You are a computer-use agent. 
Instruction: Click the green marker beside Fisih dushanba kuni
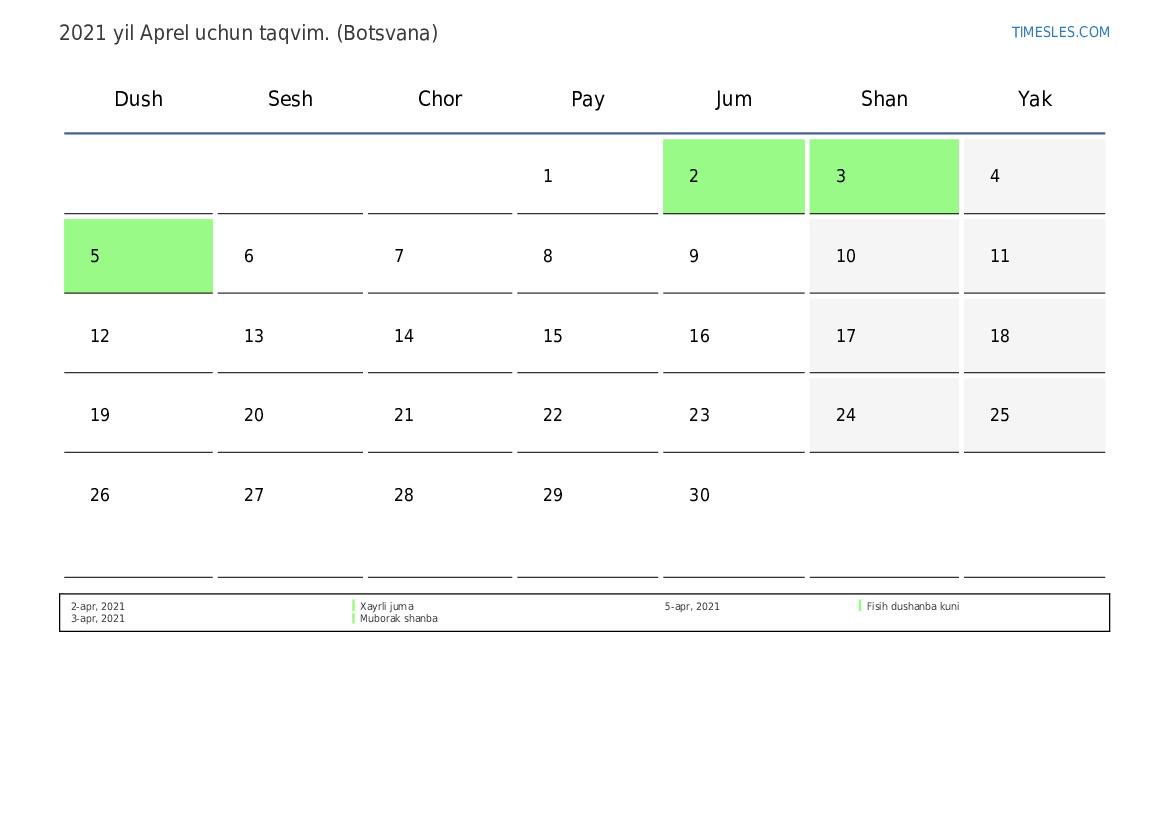tap(860, 605)
